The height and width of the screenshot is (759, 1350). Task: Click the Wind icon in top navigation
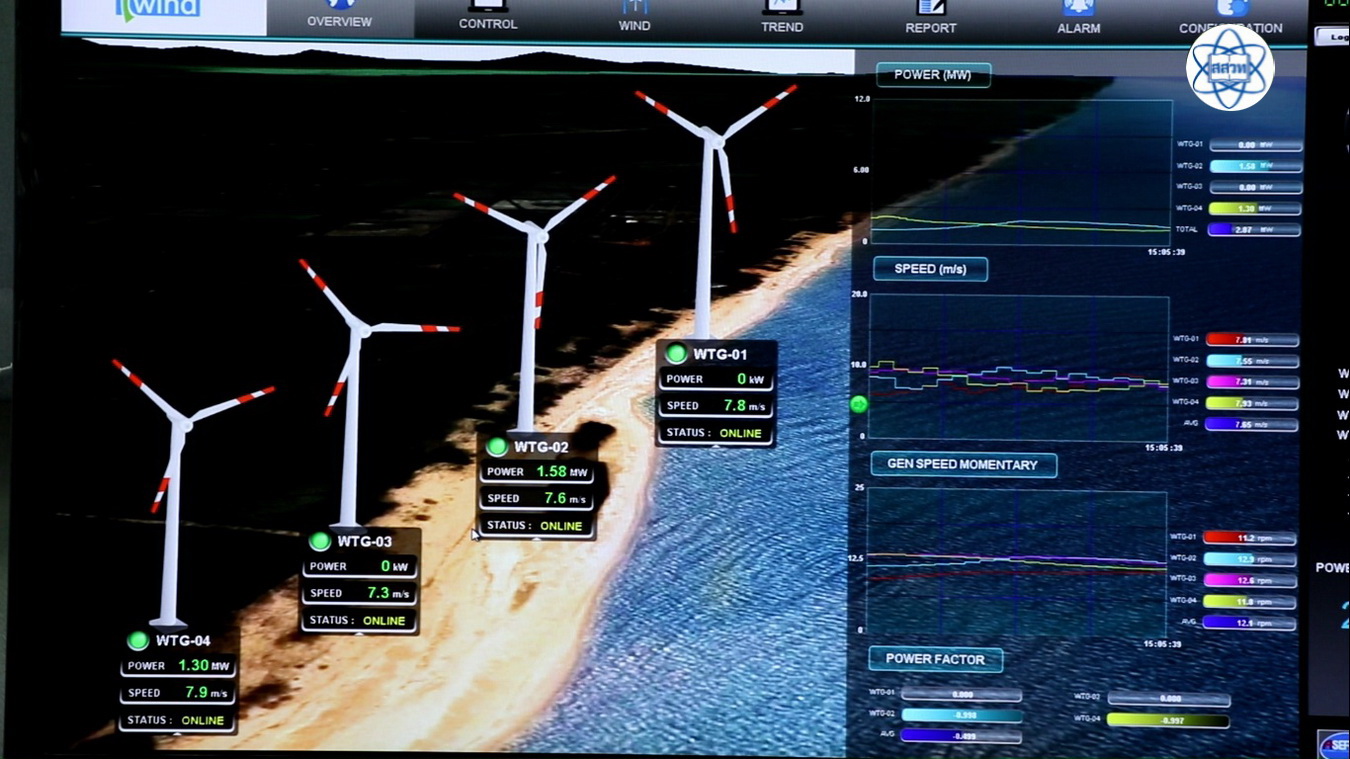(x=635, y=10)
